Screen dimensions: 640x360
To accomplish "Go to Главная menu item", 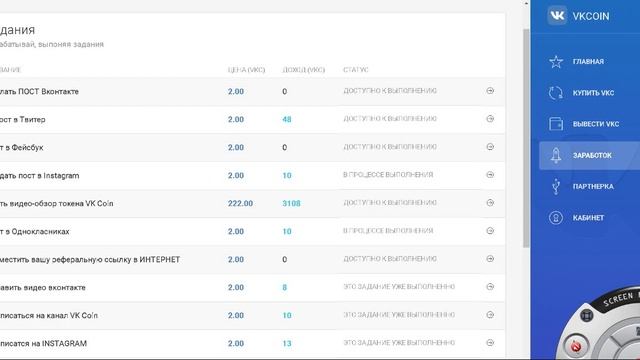I will coord(588,62).
